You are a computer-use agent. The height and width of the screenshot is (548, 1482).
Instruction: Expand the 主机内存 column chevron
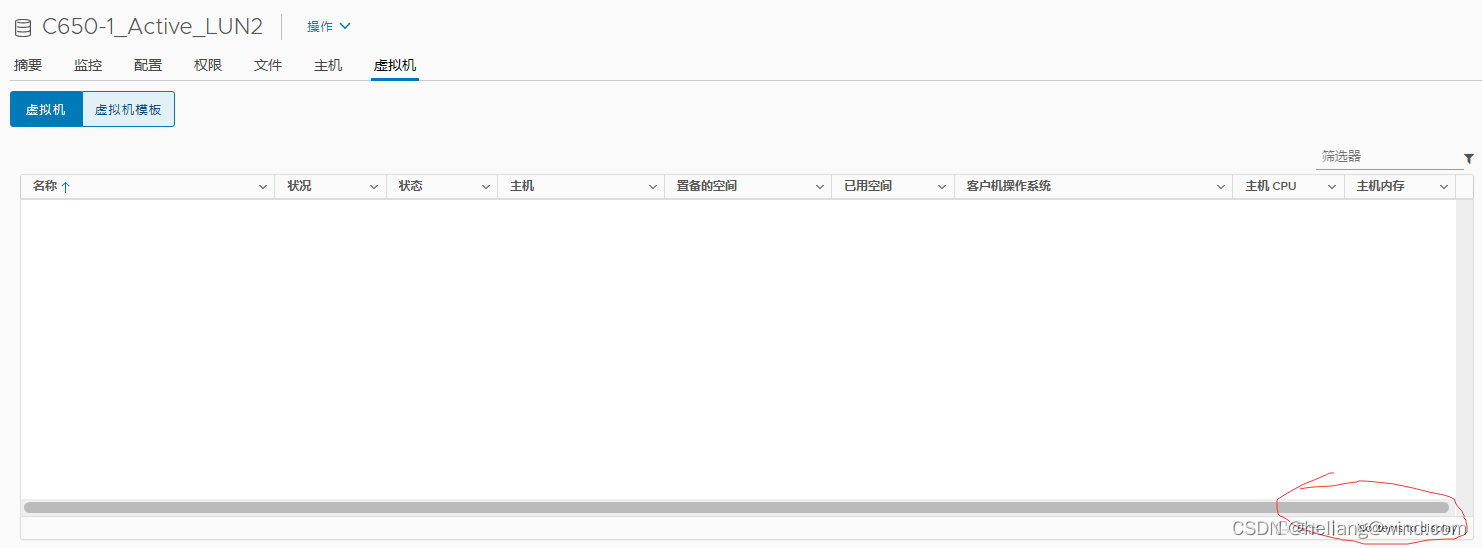point(1444,187)
